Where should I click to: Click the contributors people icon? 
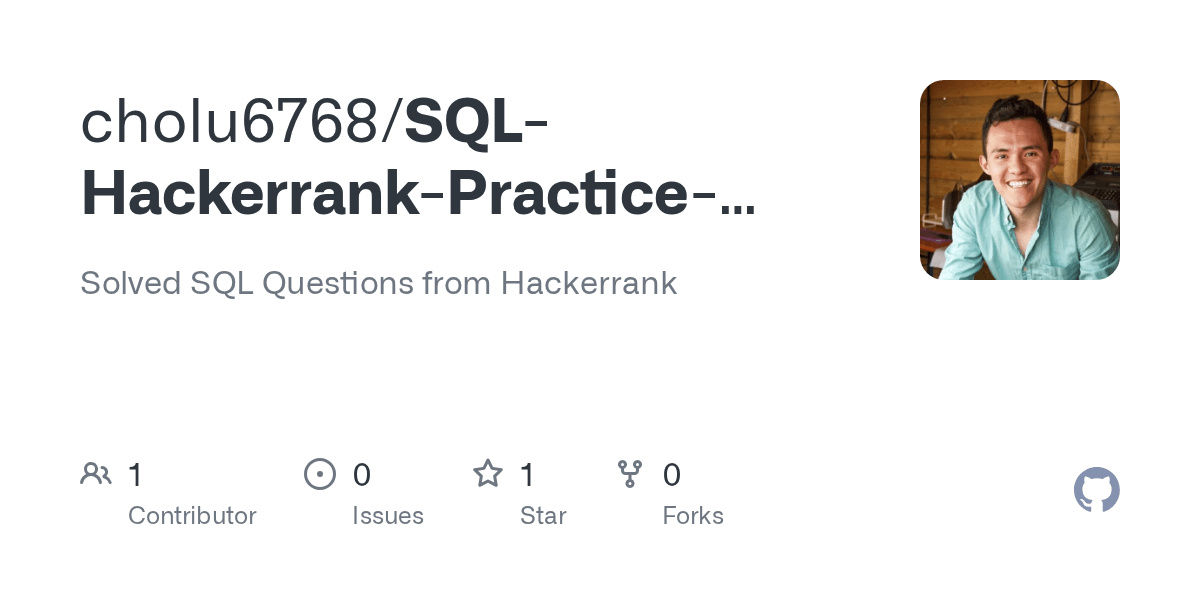point(96,473)
